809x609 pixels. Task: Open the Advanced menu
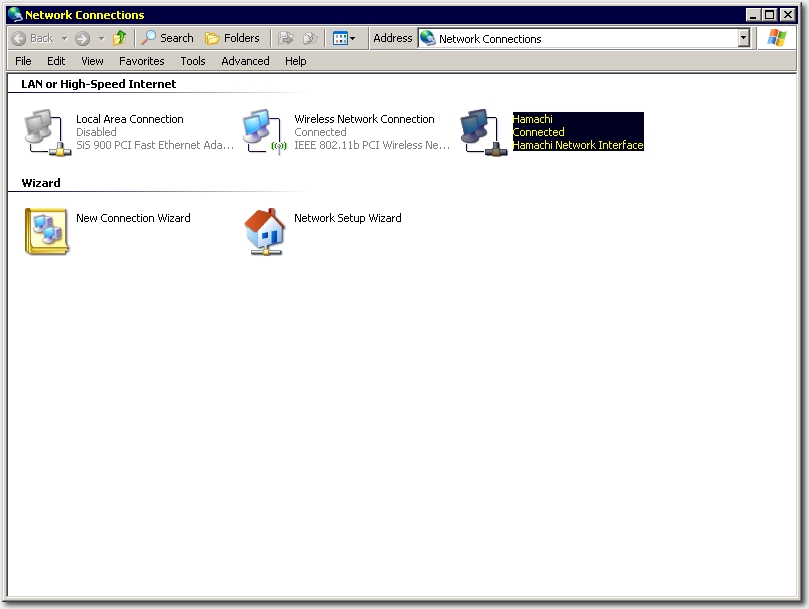[x=245, y=61]
